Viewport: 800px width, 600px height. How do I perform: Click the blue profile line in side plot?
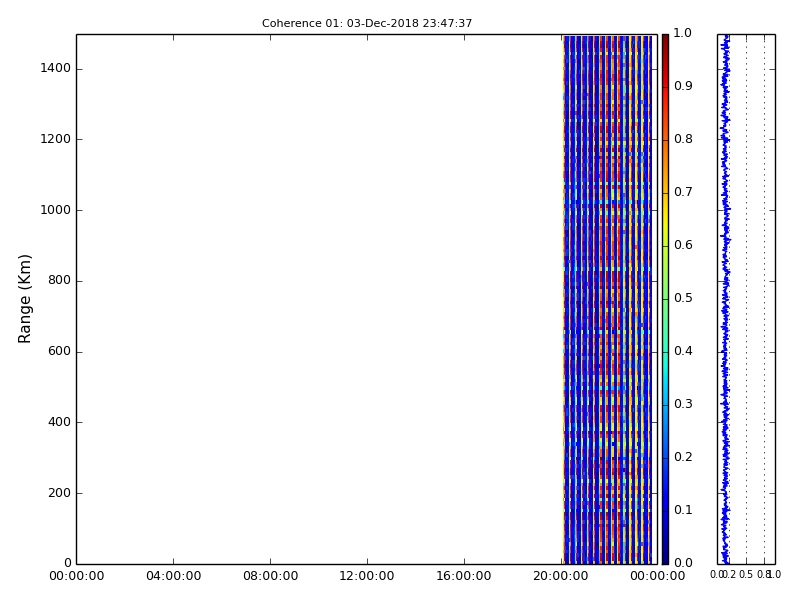[x=725, y=299]
